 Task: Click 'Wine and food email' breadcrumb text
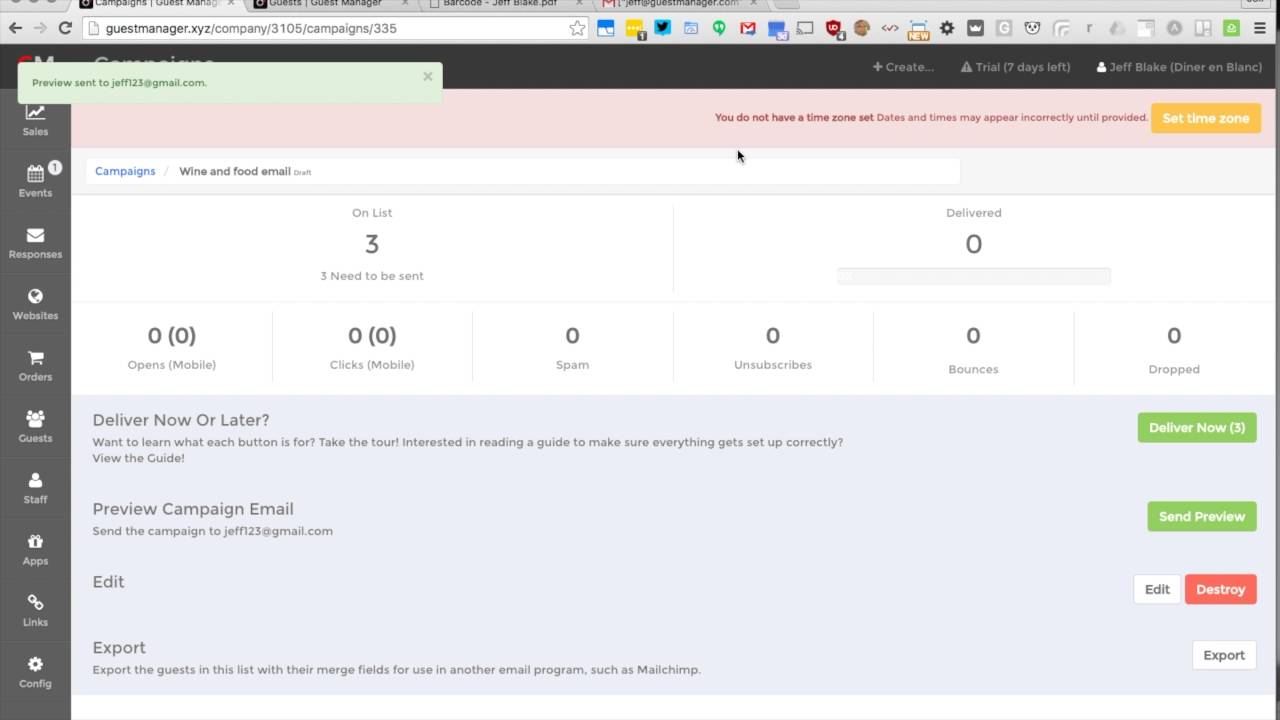(x=235, y=171)
